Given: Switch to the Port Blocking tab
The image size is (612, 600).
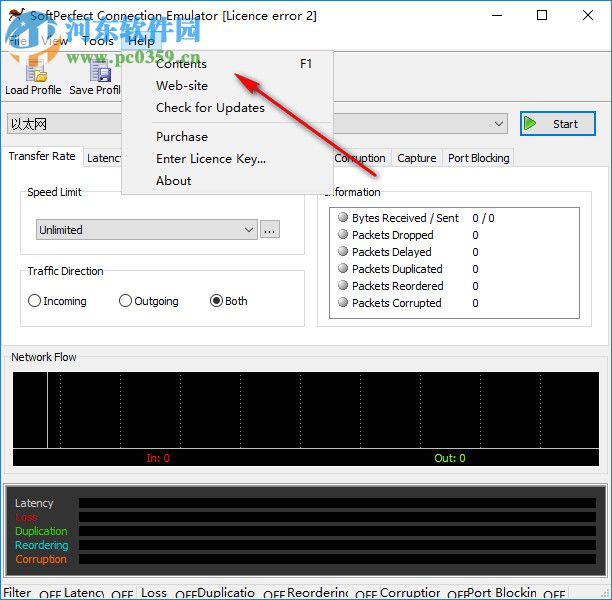Looking at the screenshot, I should [479, 158].
